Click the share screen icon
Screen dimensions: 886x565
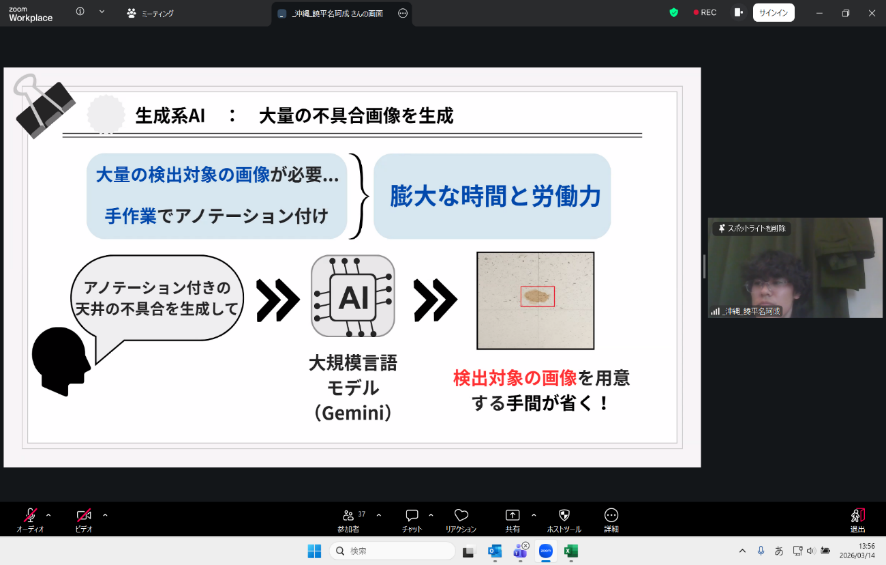513,516
